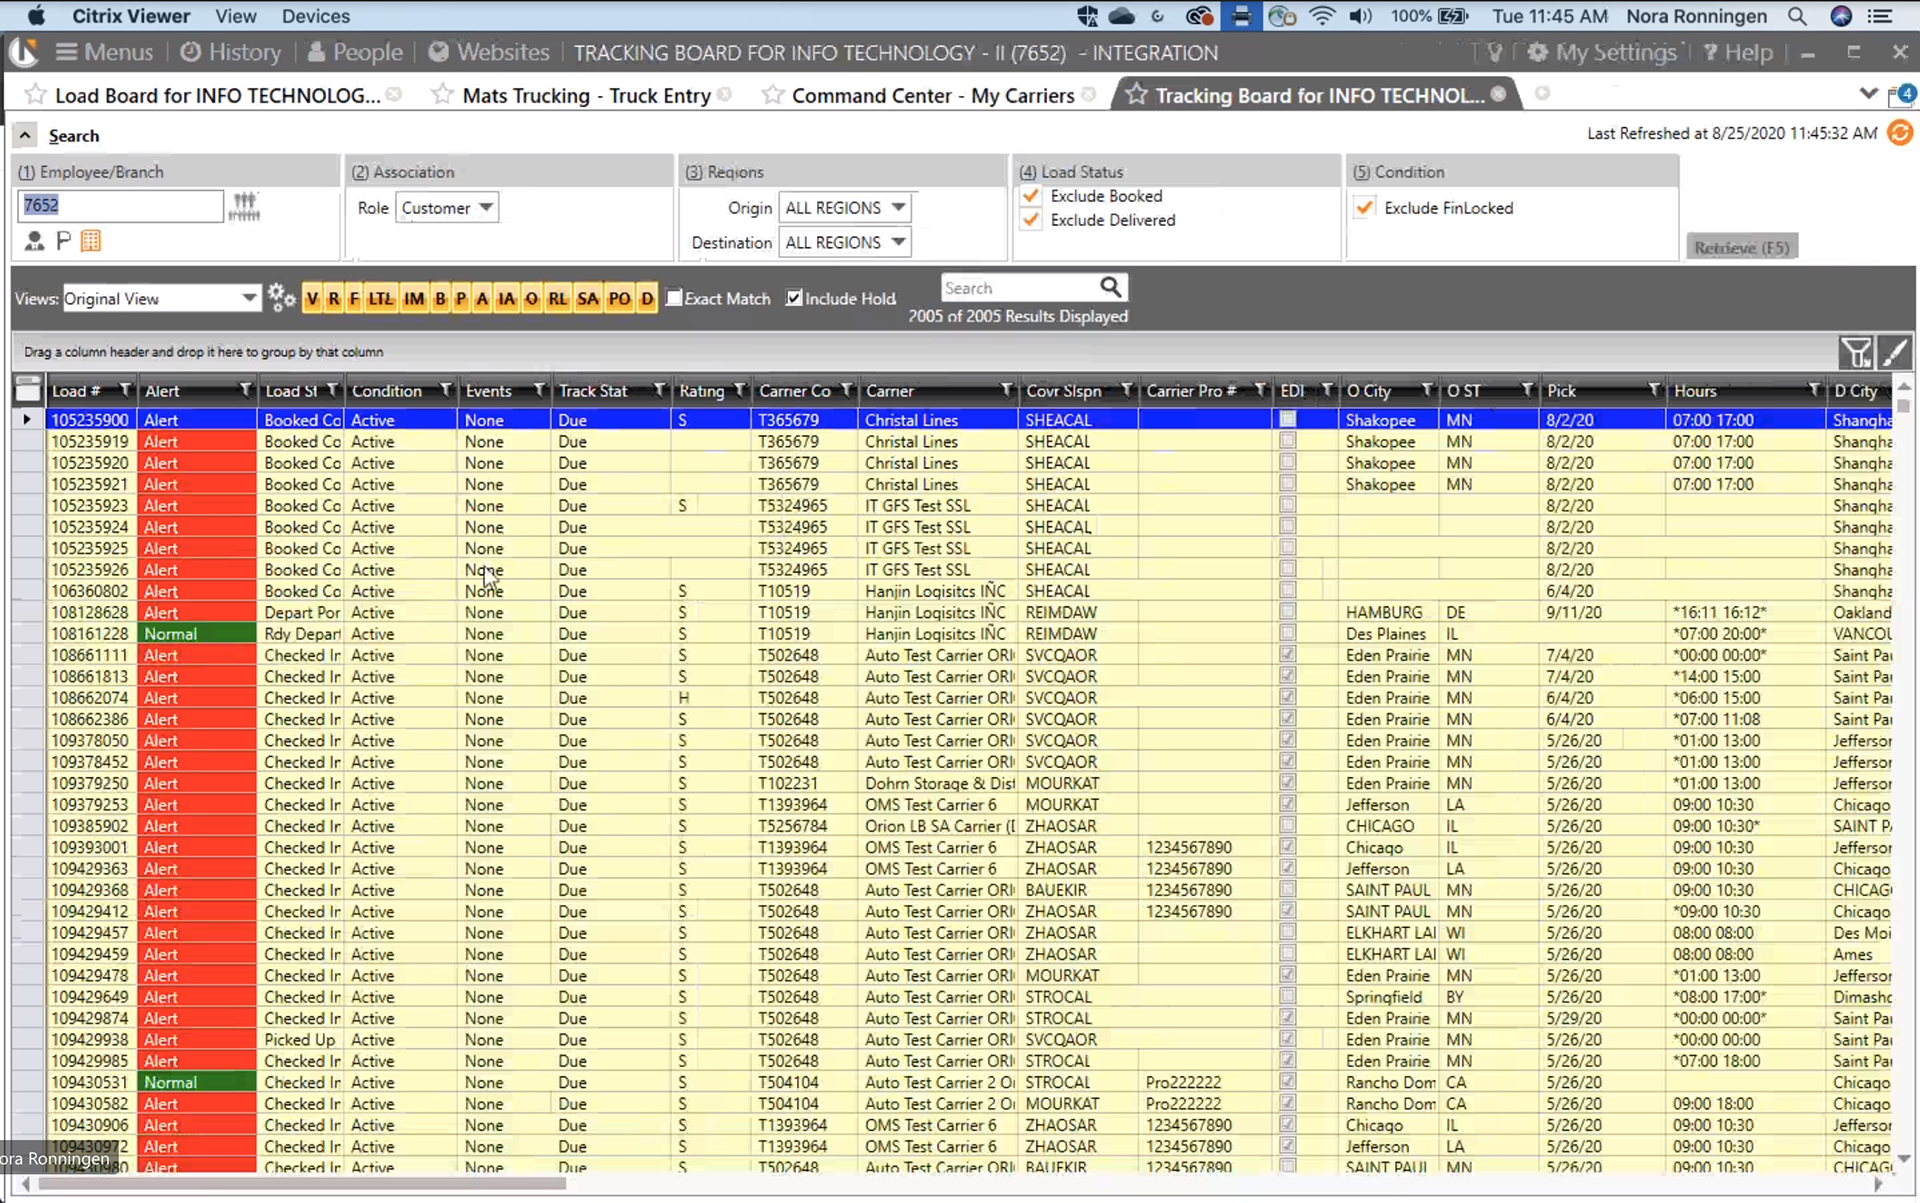Expand the tab list chevron at right

pos(1868,94)
